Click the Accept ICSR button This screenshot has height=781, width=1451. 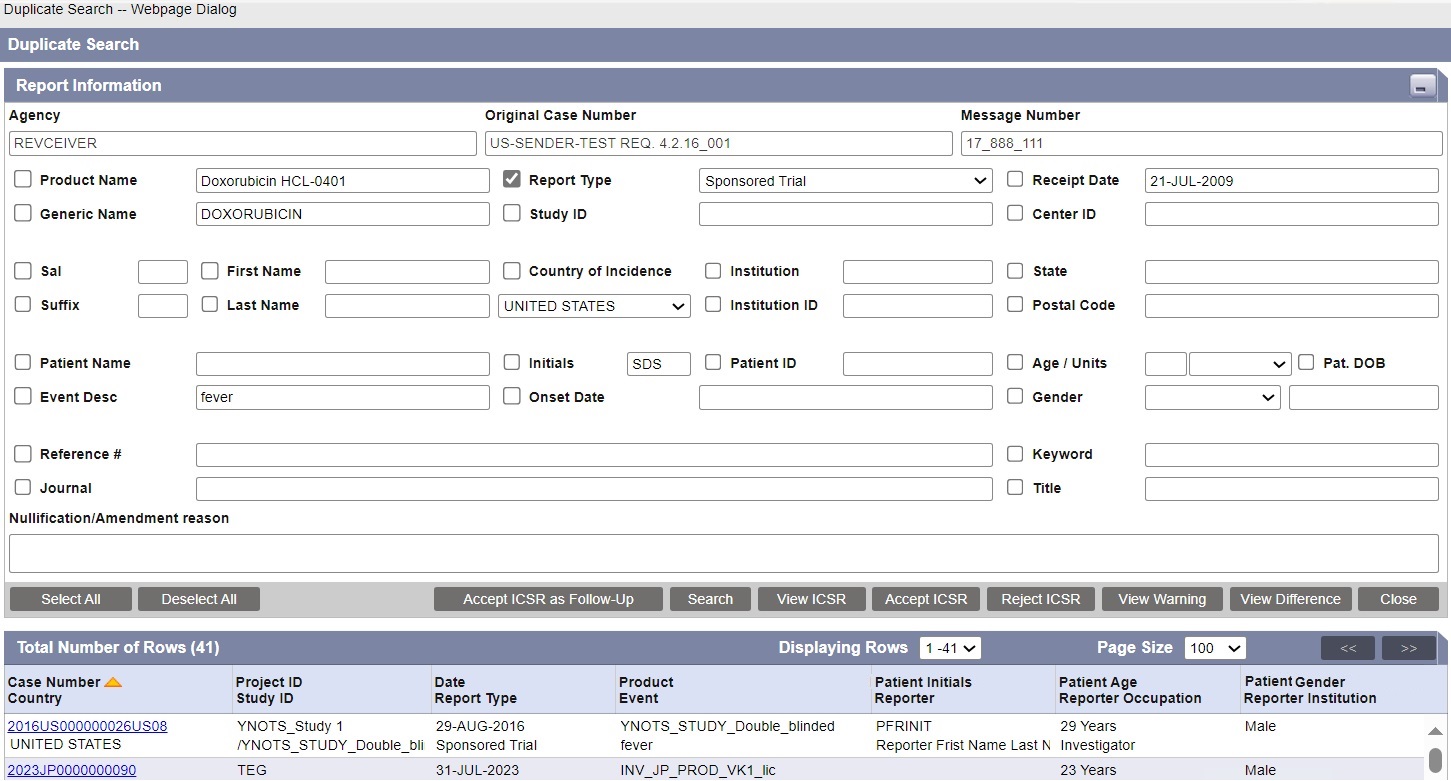[x=926, y=599]
